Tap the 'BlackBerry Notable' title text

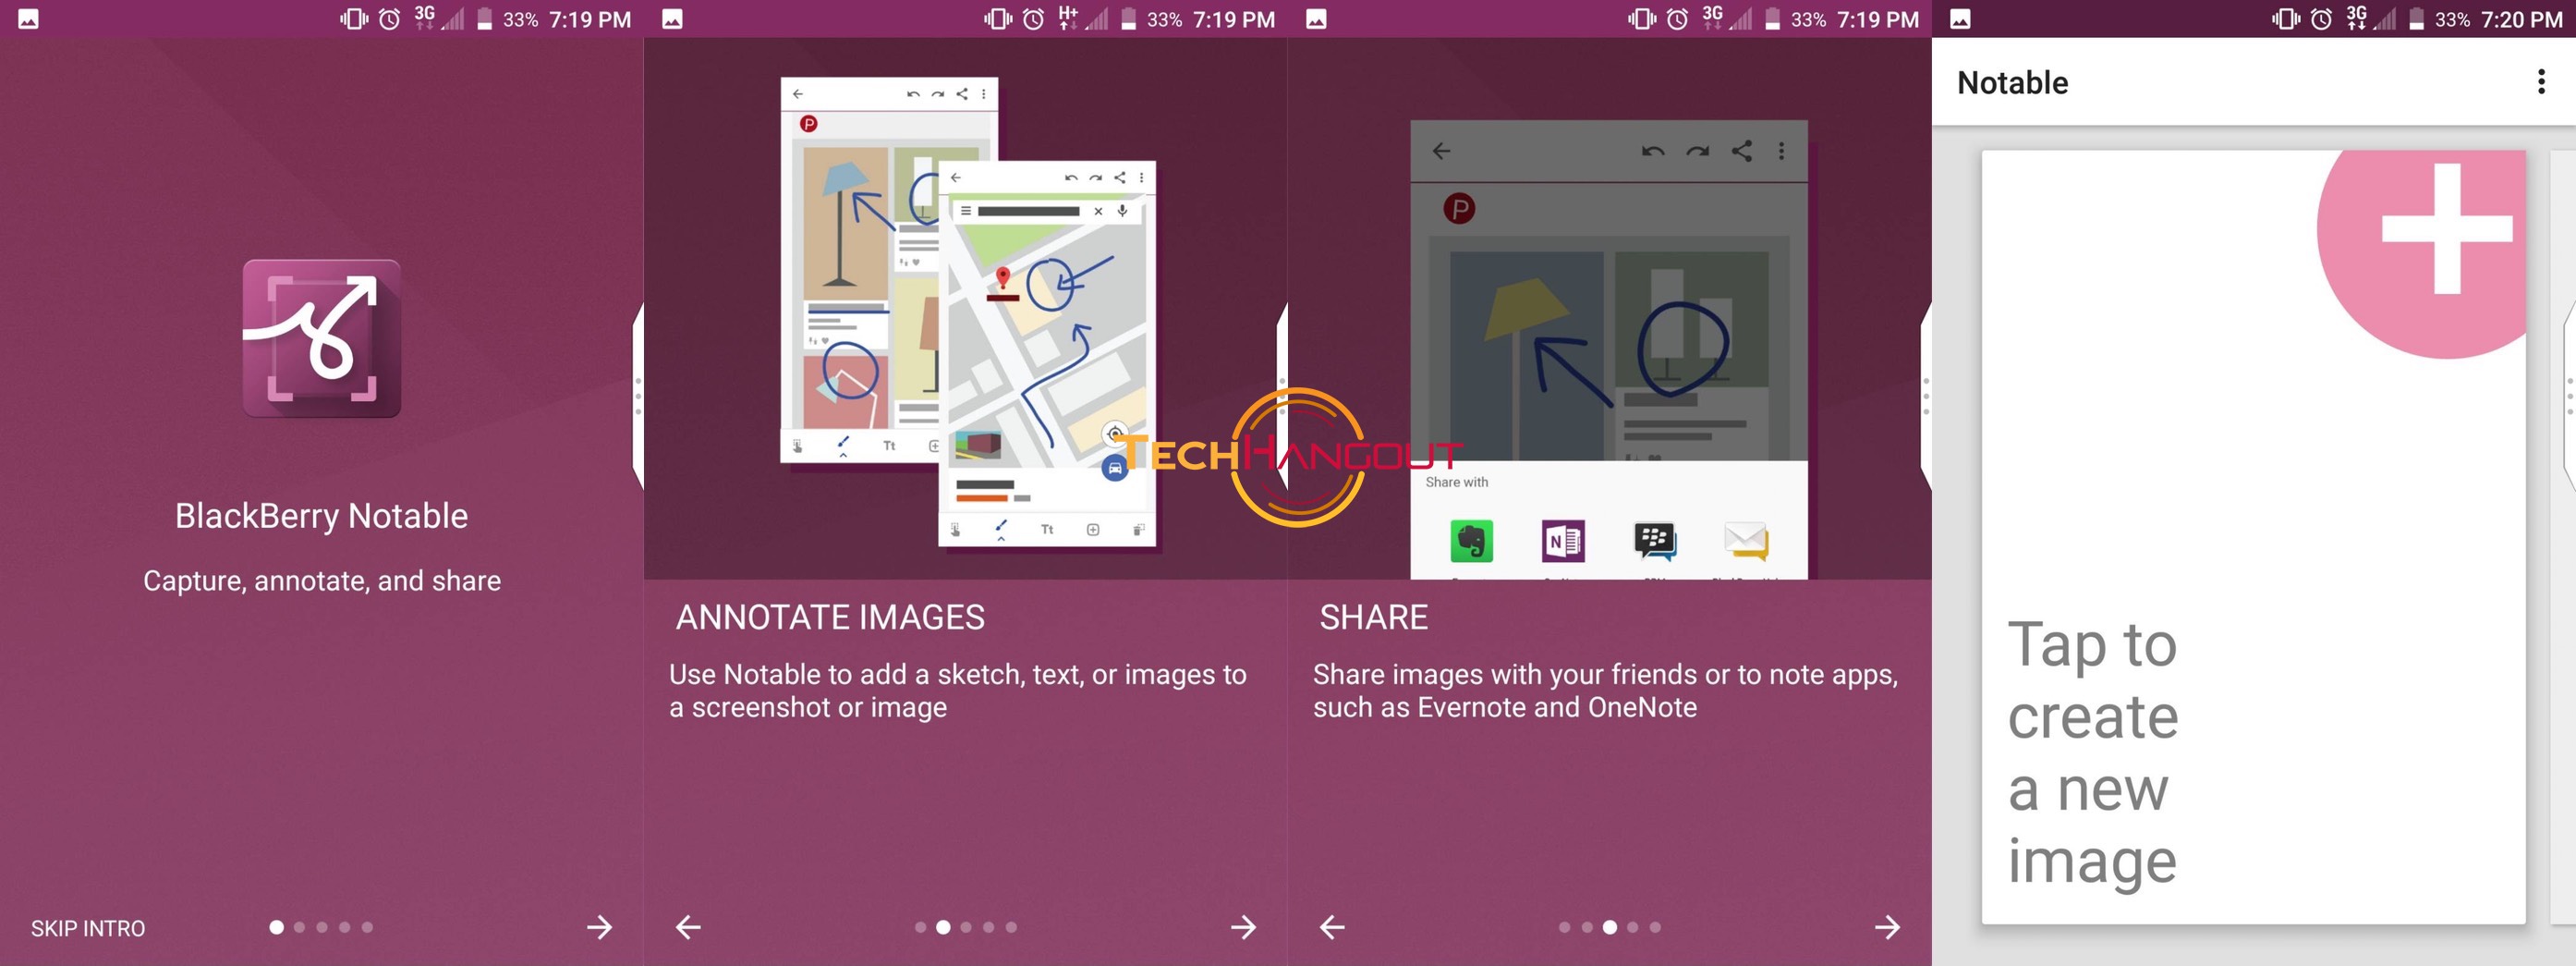coord(321,515)
